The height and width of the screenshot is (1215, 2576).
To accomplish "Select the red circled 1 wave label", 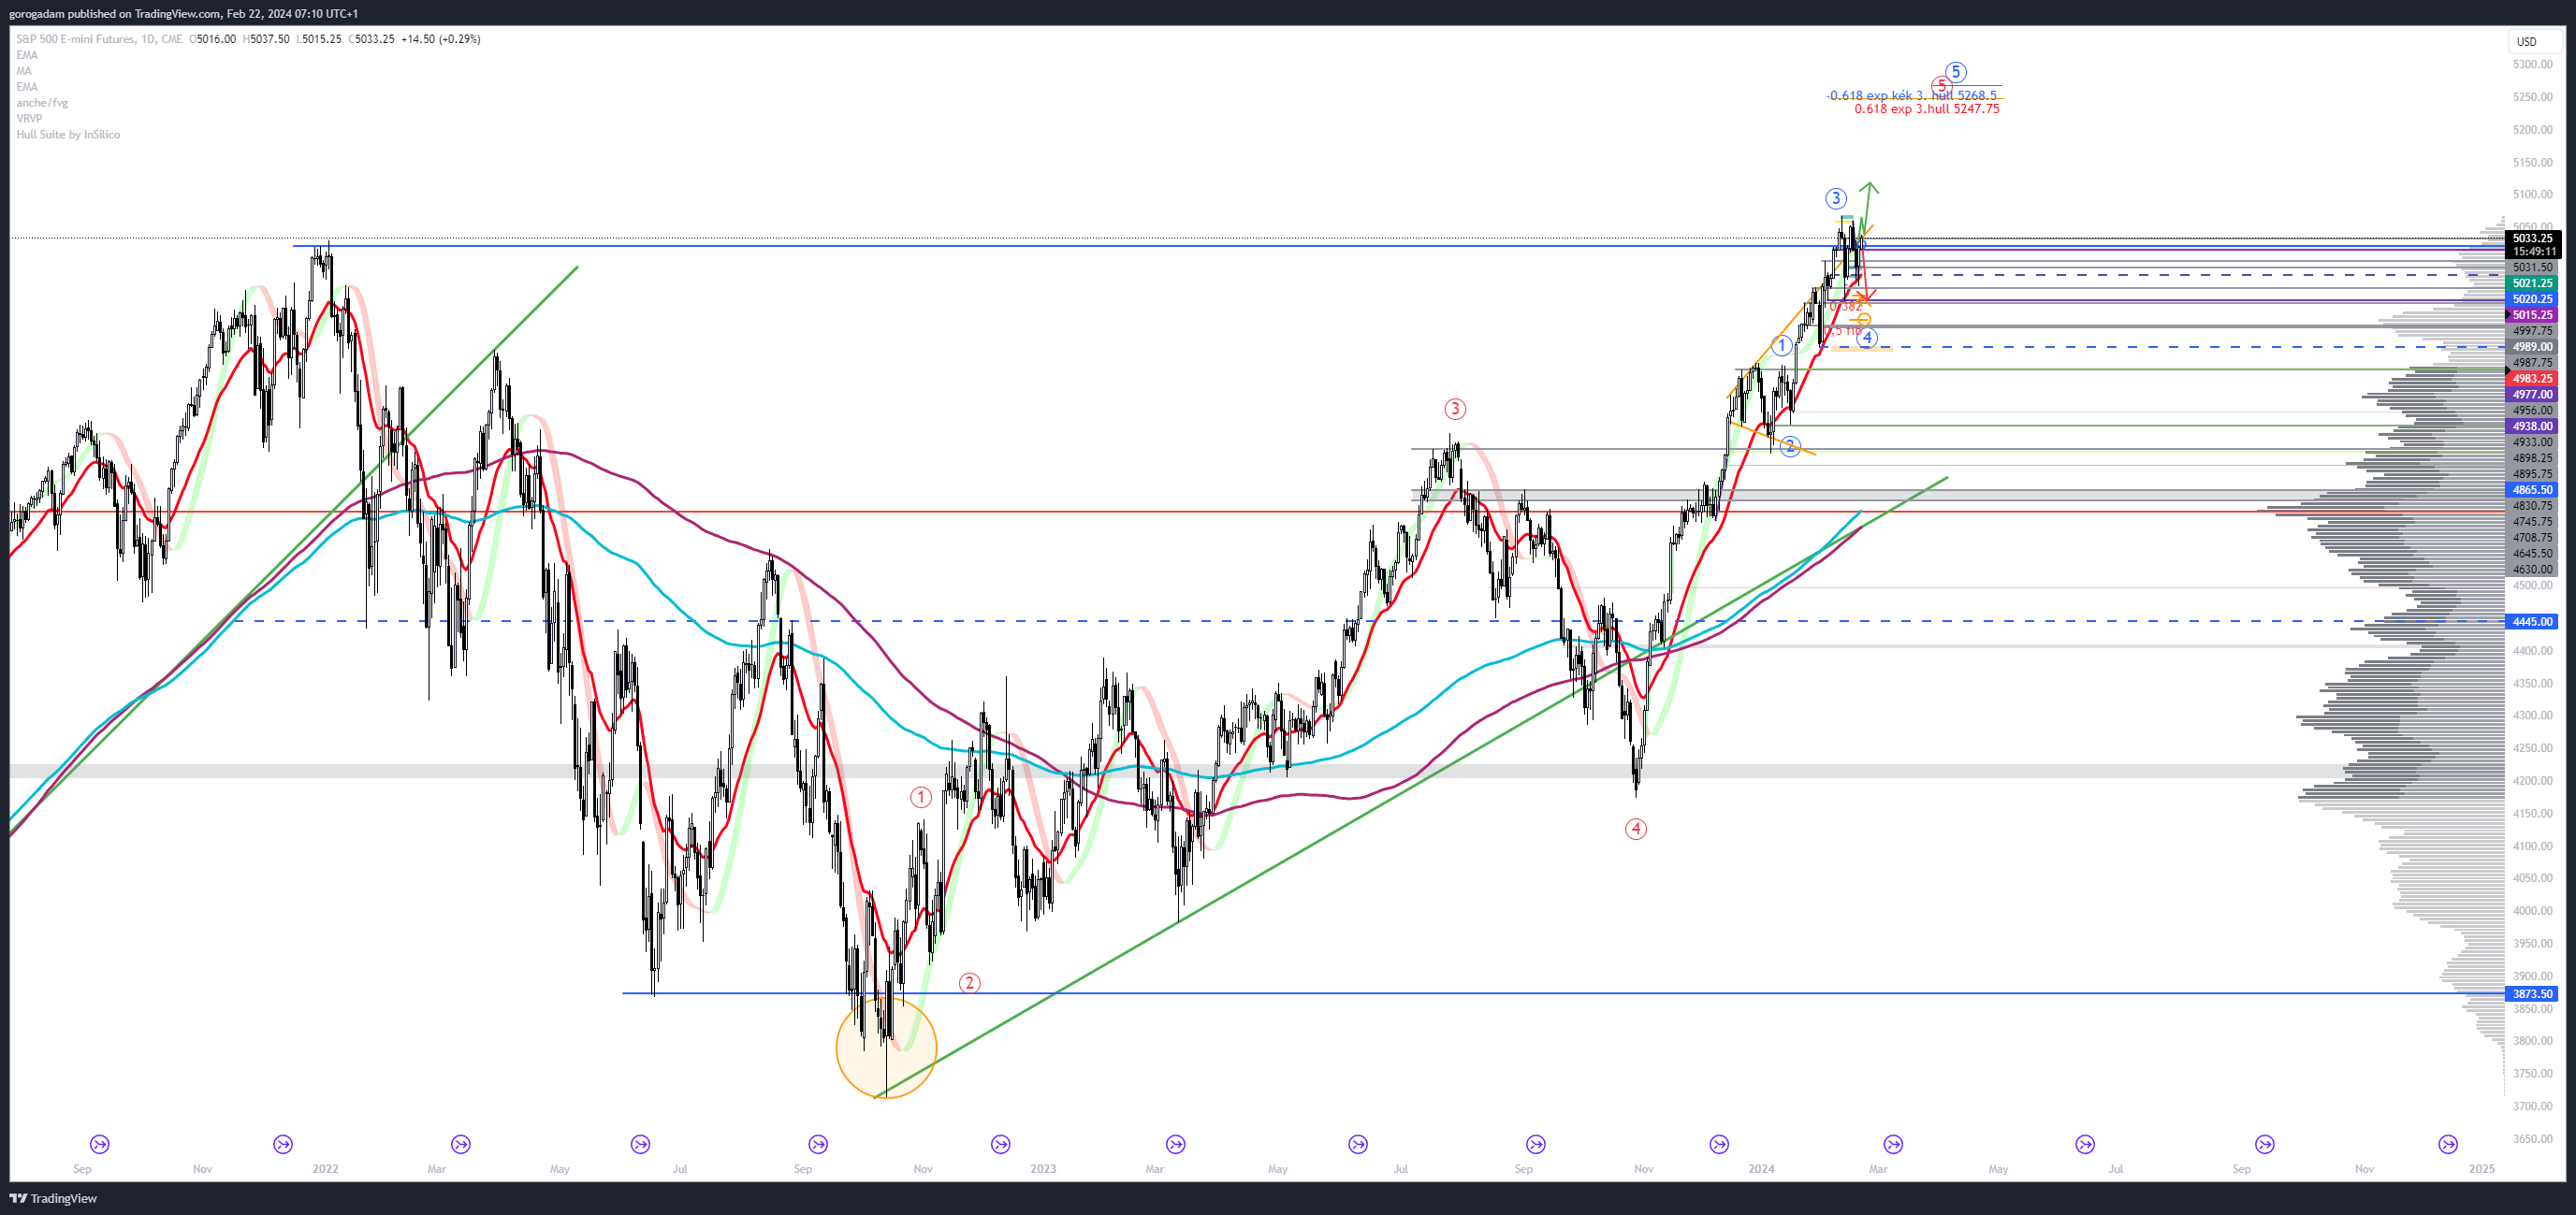I will [921, 797].
